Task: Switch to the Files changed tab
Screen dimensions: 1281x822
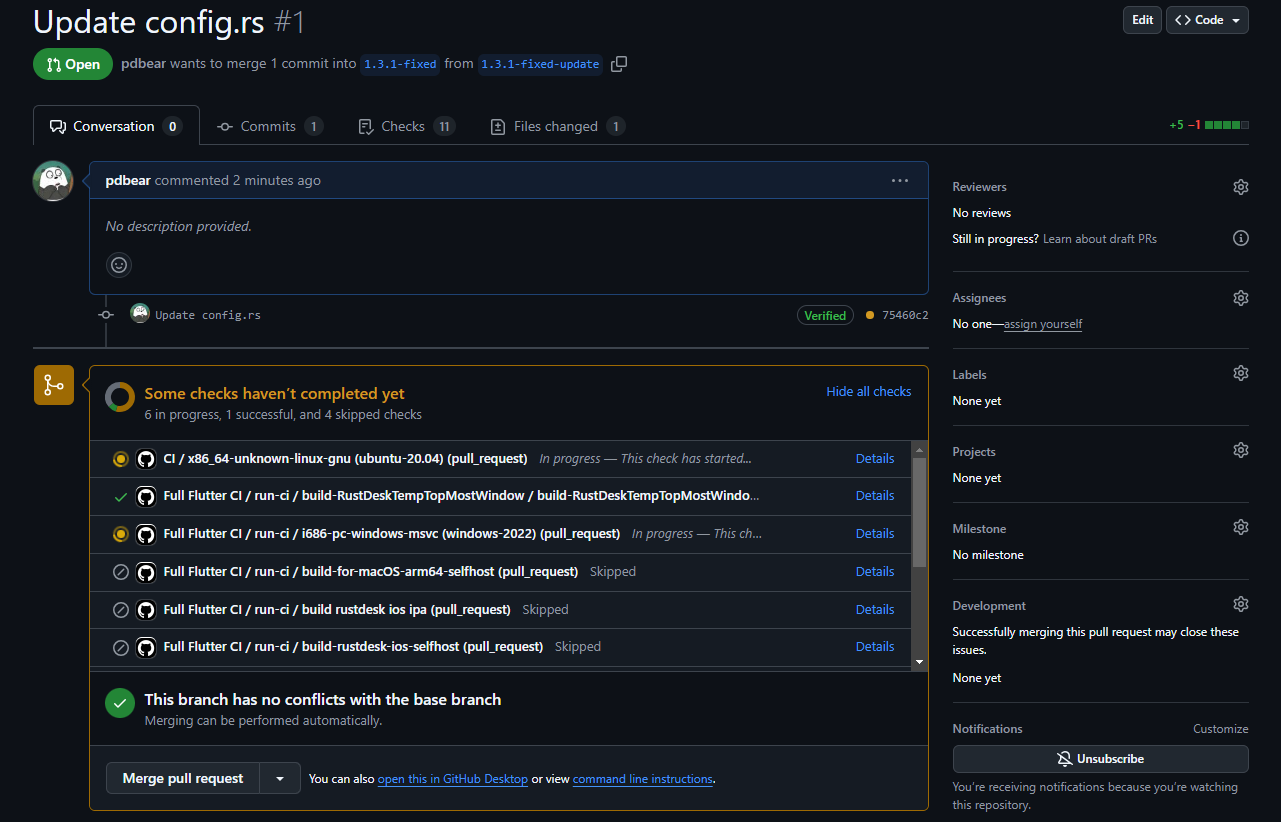Action: 557,126
